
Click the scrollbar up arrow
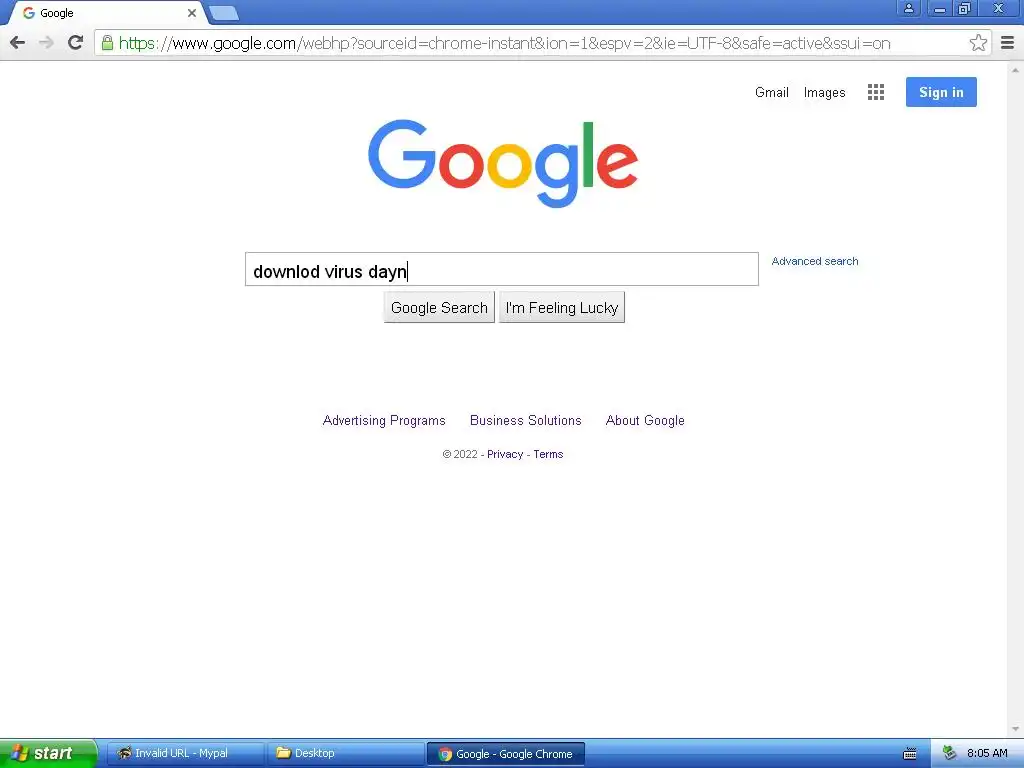[x=1015, y=69]
